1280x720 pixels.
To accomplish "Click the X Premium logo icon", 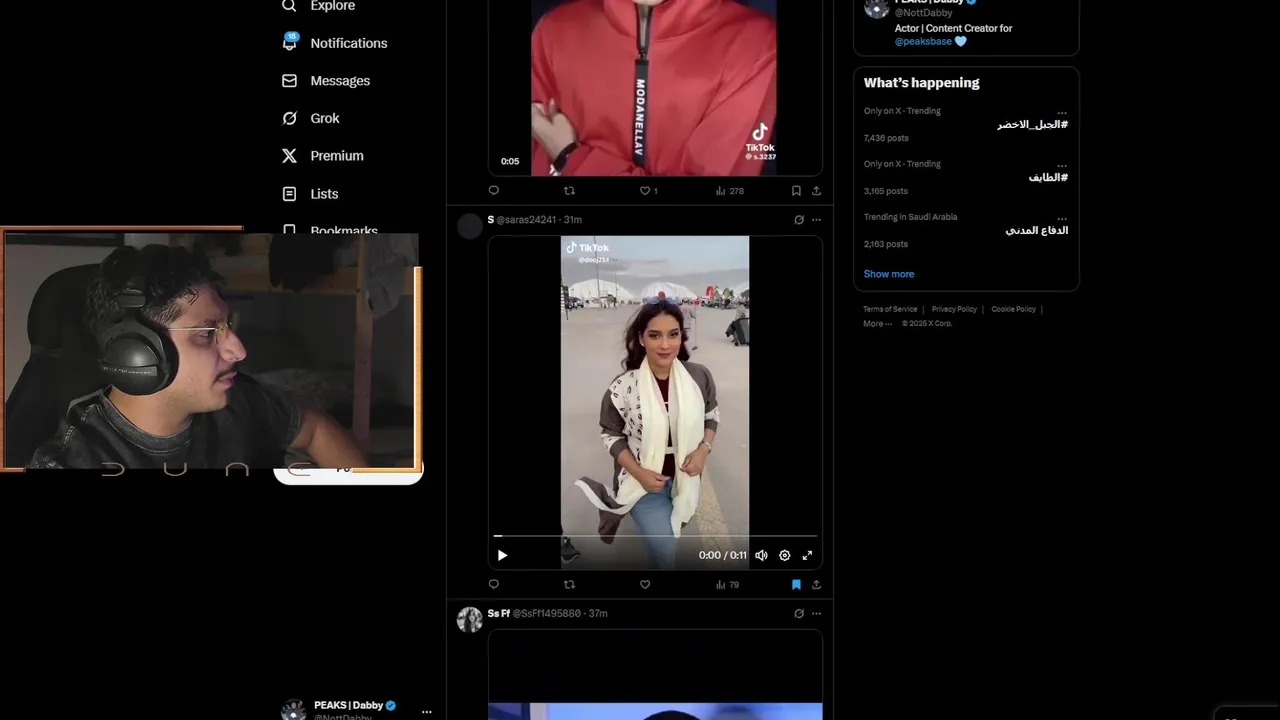I will [x=289, y=156].
